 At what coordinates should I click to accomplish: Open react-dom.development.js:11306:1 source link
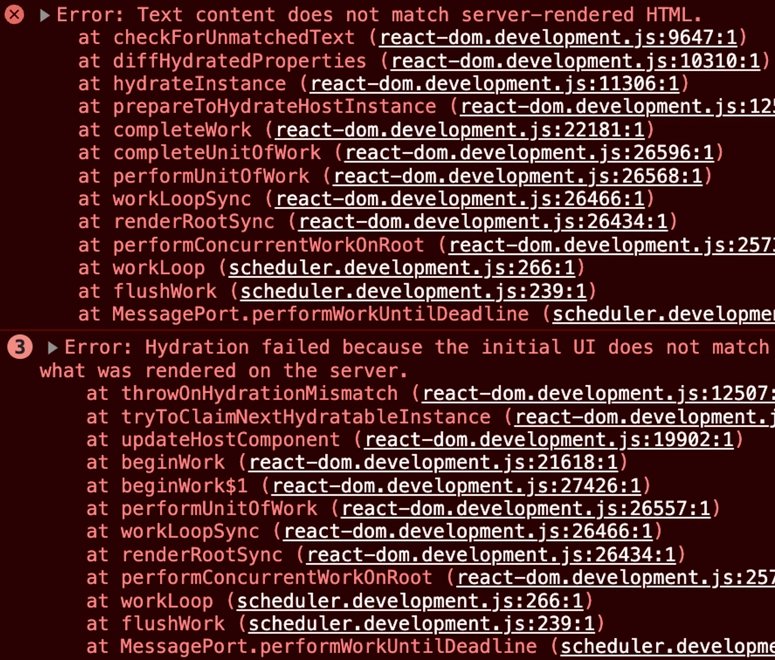click(495, 84)
